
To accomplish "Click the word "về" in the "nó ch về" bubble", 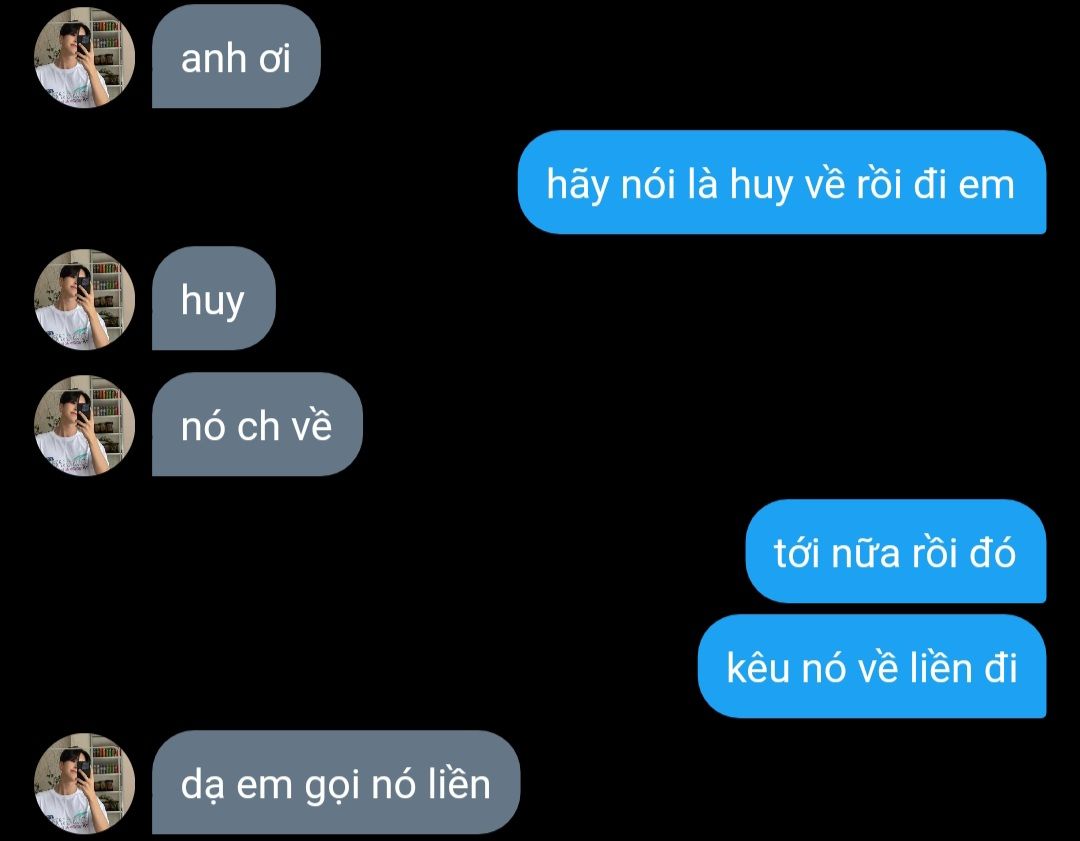I will pyautogui.click(x=312, y=426).
